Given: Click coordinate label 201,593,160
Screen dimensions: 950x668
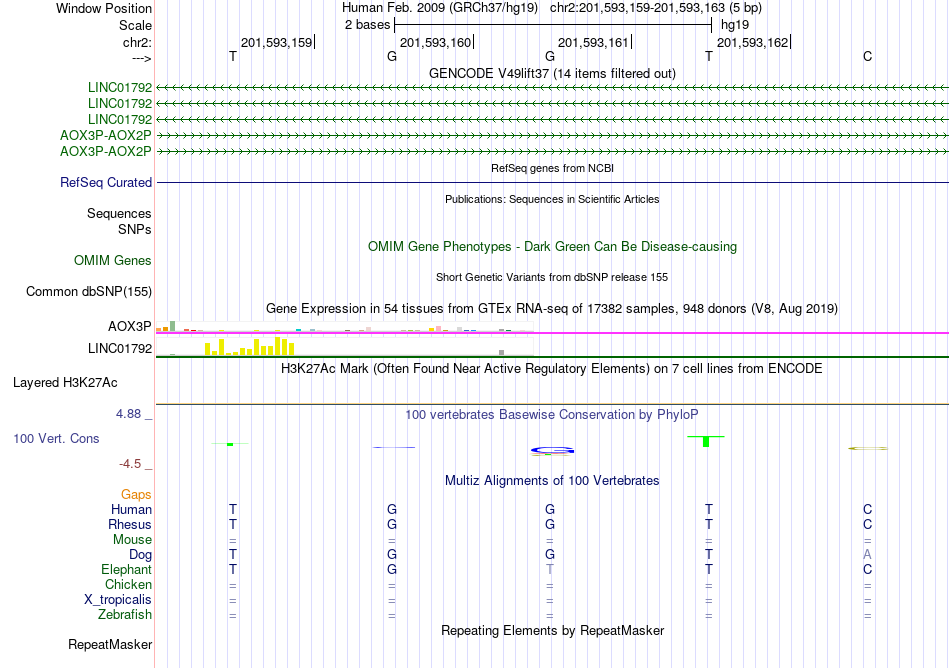Looking at the screenshot, I should (x=436, y=42).
